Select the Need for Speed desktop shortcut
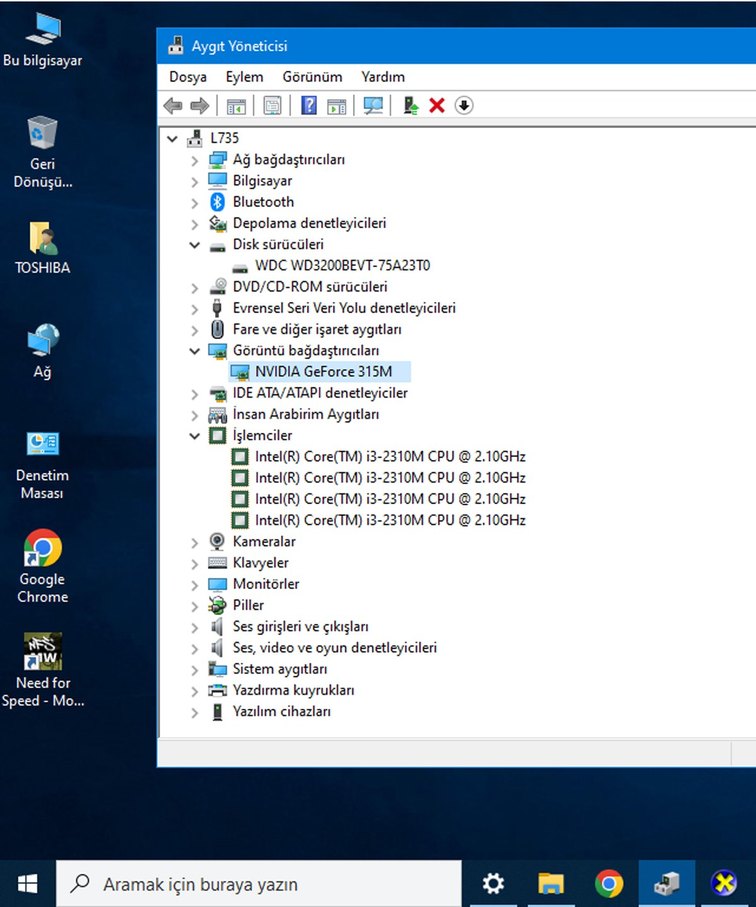 click(43, 670)
